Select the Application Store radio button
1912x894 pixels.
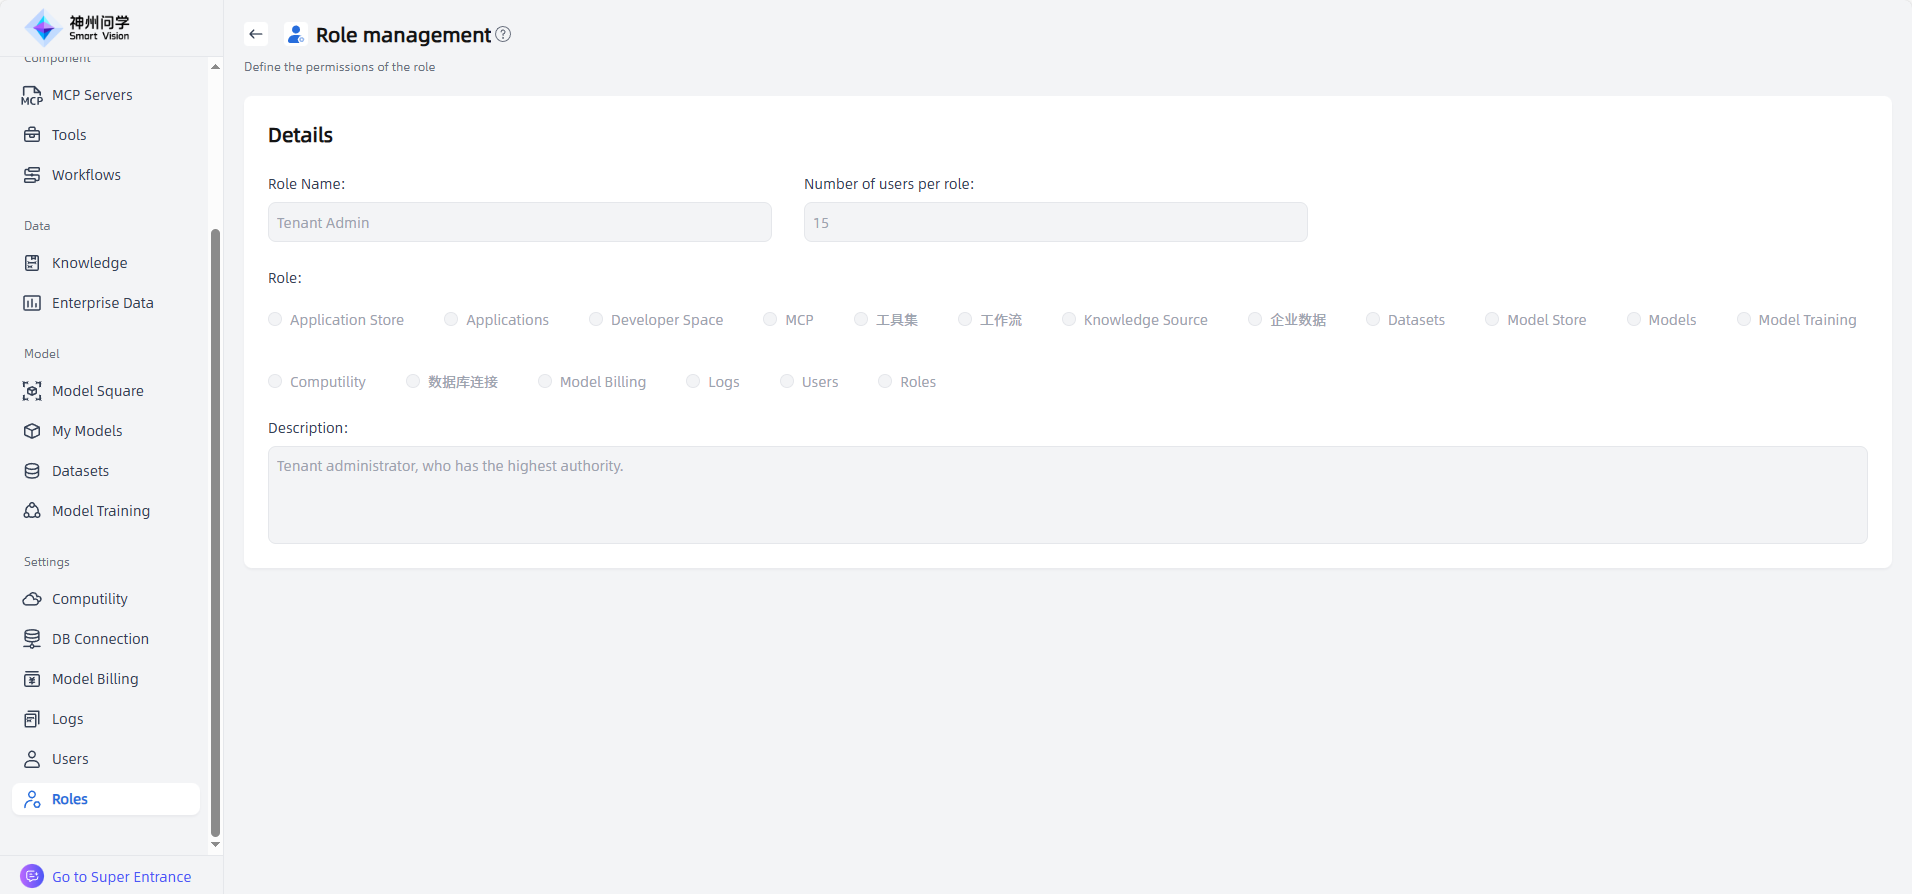tap(275, 320)
